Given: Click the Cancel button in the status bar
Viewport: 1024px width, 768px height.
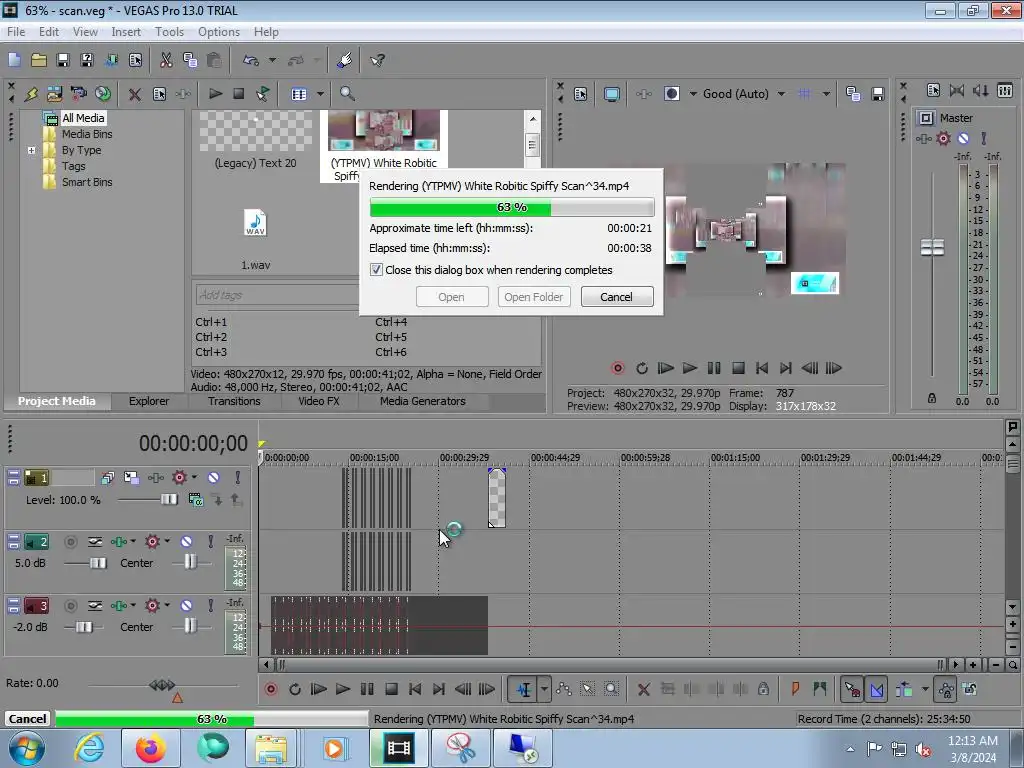Looking at the screenshot, I should [27, 718].
